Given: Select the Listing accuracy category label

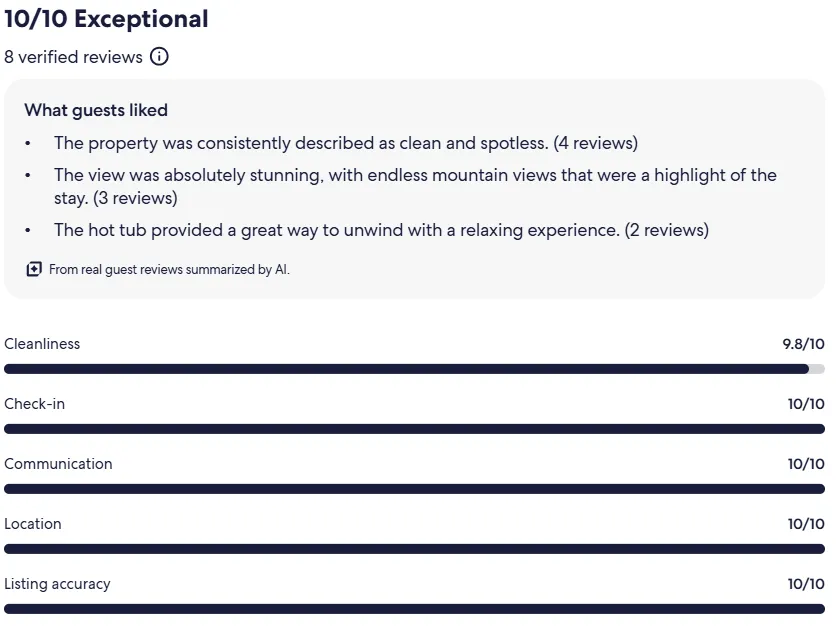Looking at the screenshot, I should [57, 584].
